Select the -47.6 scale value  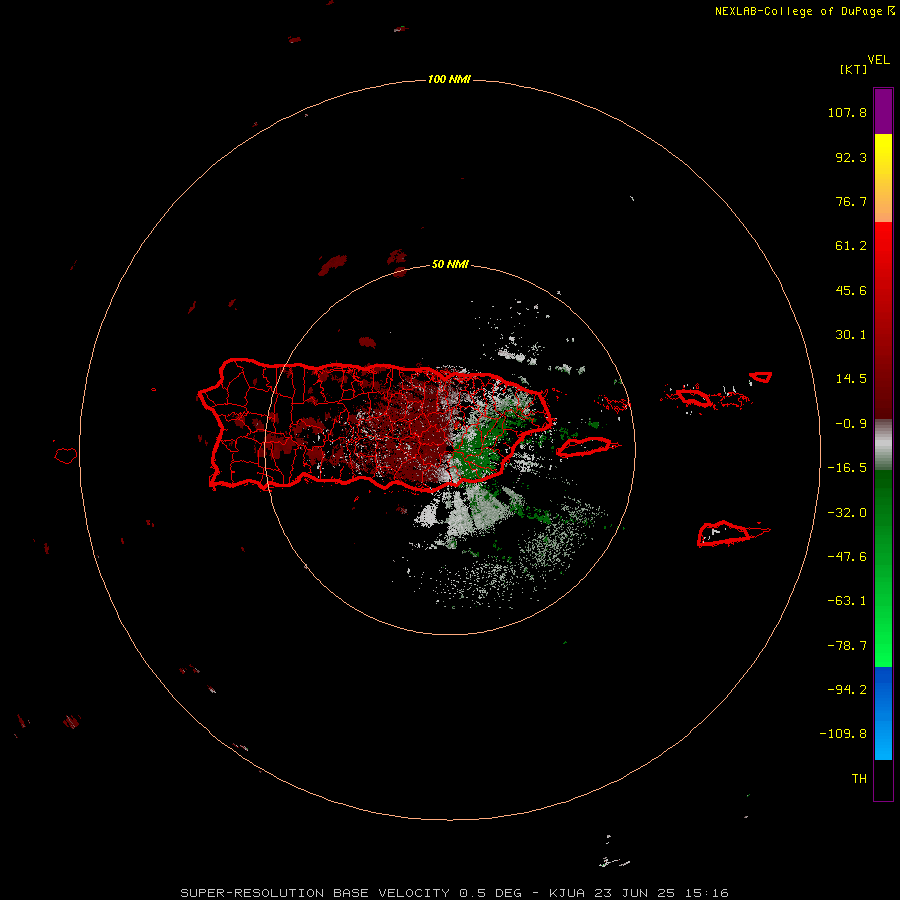(x=847, y=557)
